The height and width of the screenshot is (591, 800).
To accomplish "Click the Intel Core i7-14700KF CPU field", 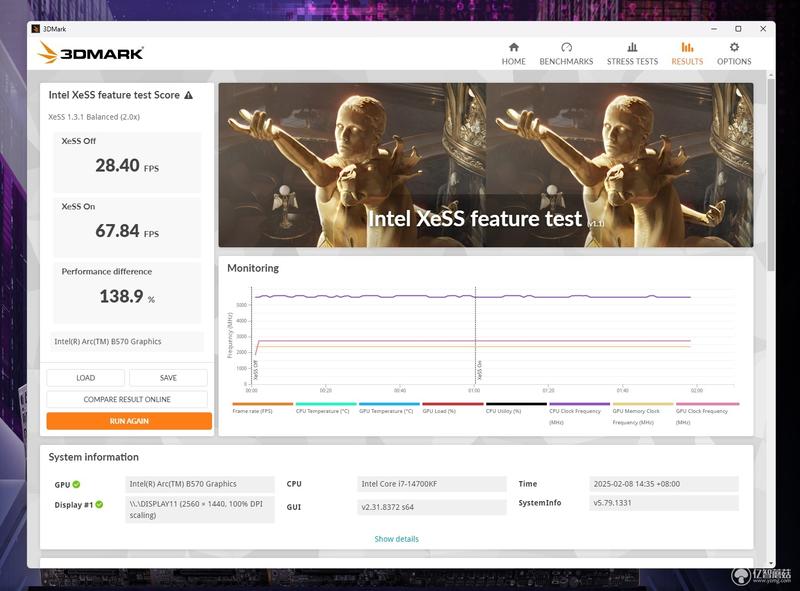I will [x=432, y=484].
